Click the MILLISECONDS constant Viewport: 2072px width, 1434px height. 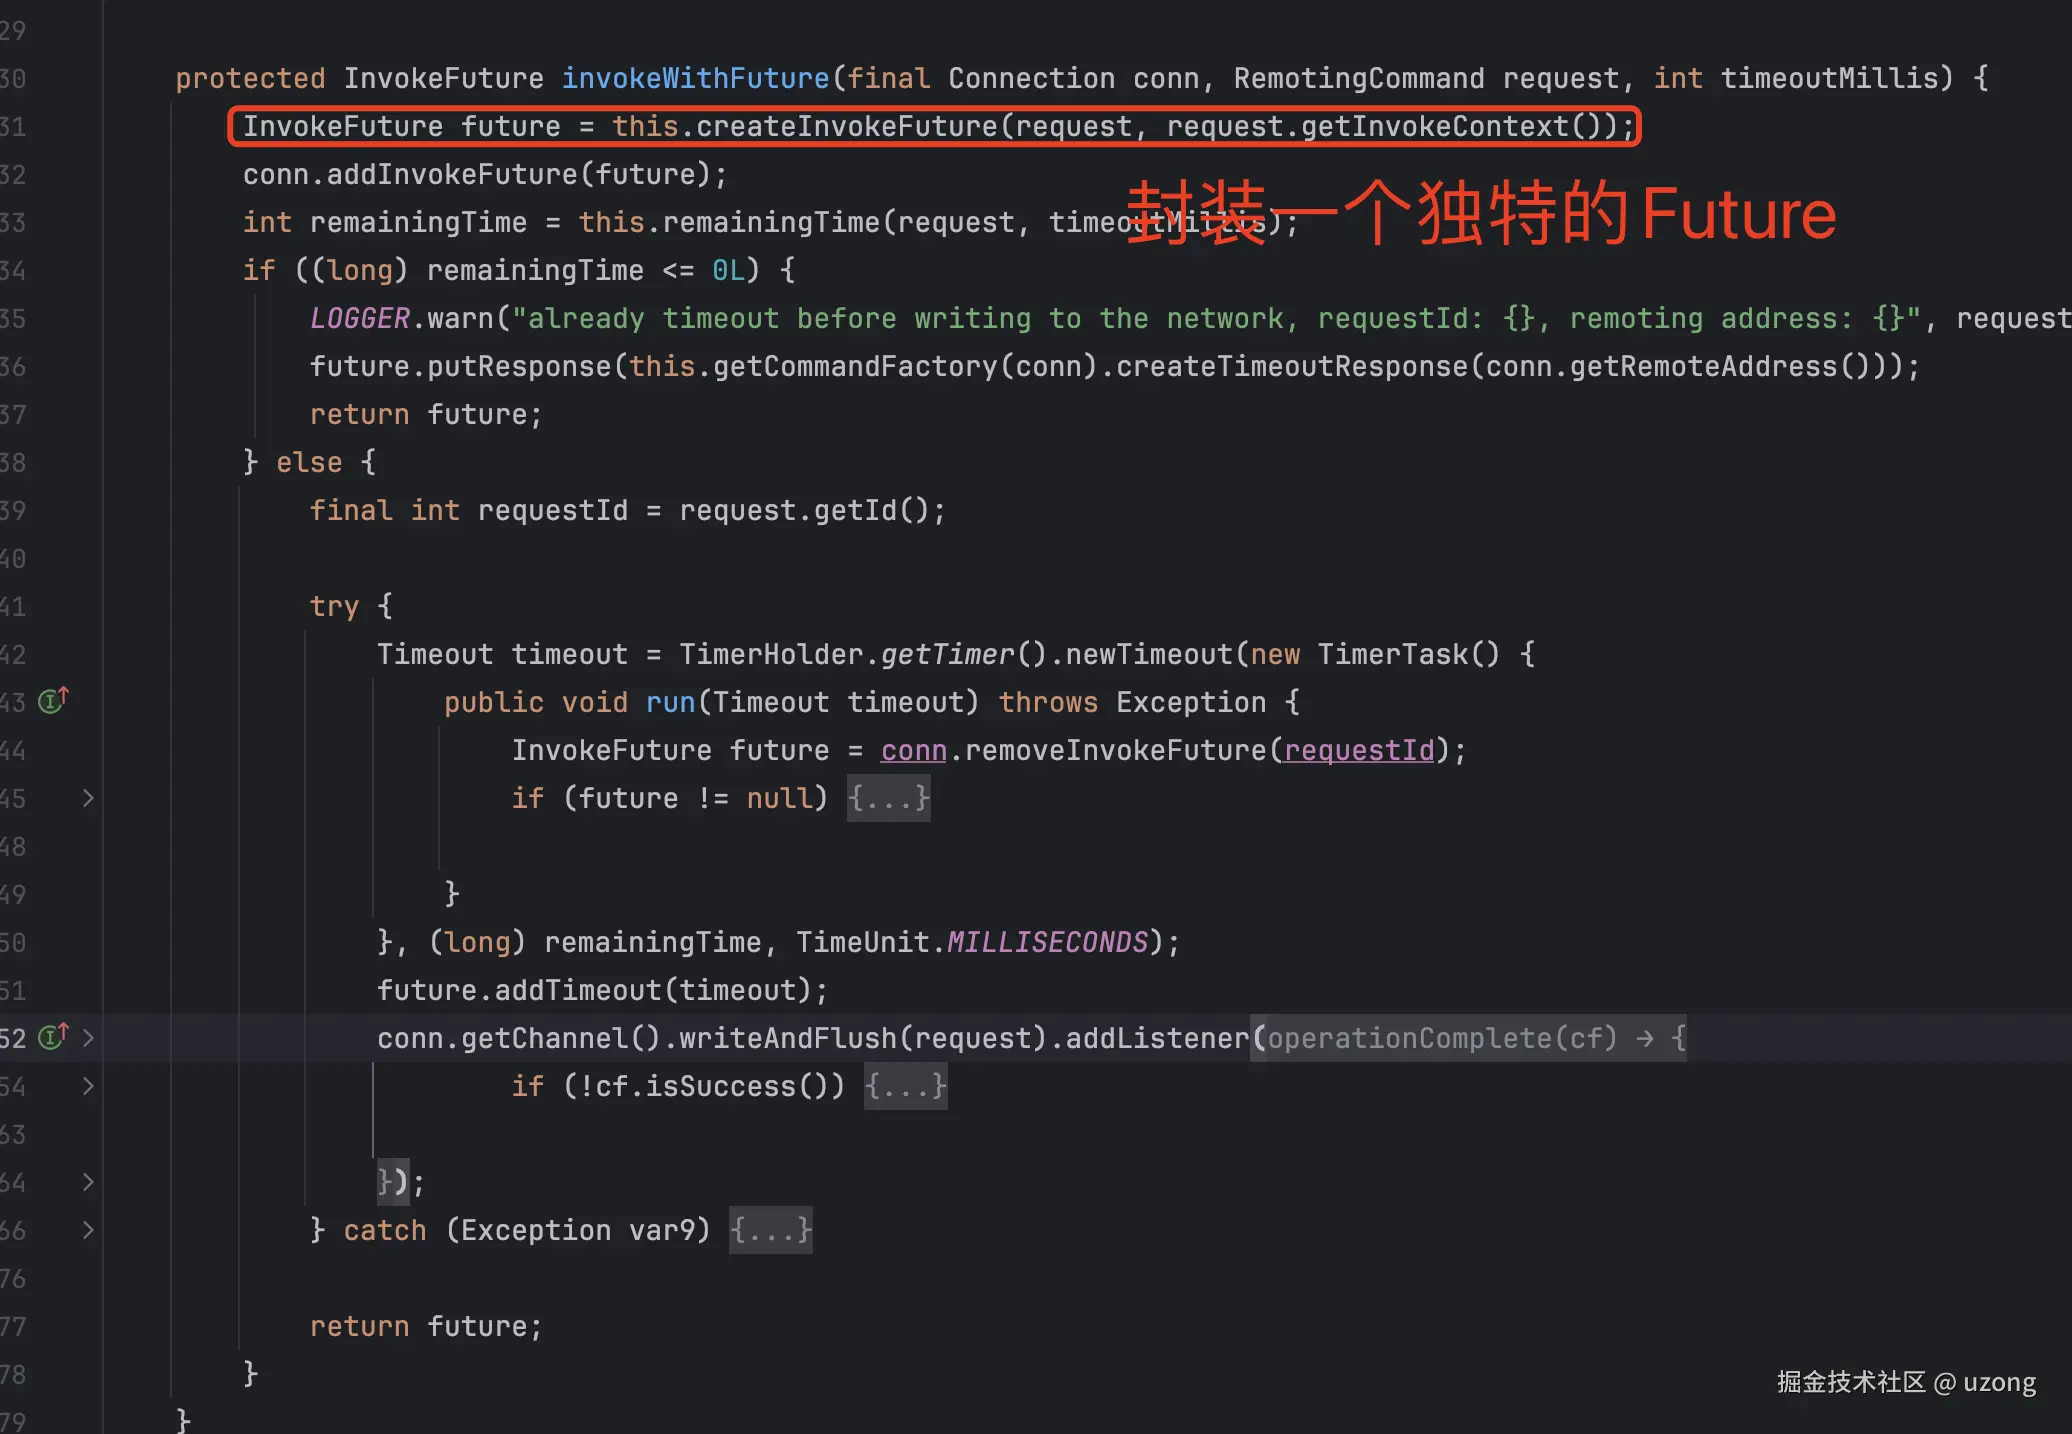point(1047,942)
